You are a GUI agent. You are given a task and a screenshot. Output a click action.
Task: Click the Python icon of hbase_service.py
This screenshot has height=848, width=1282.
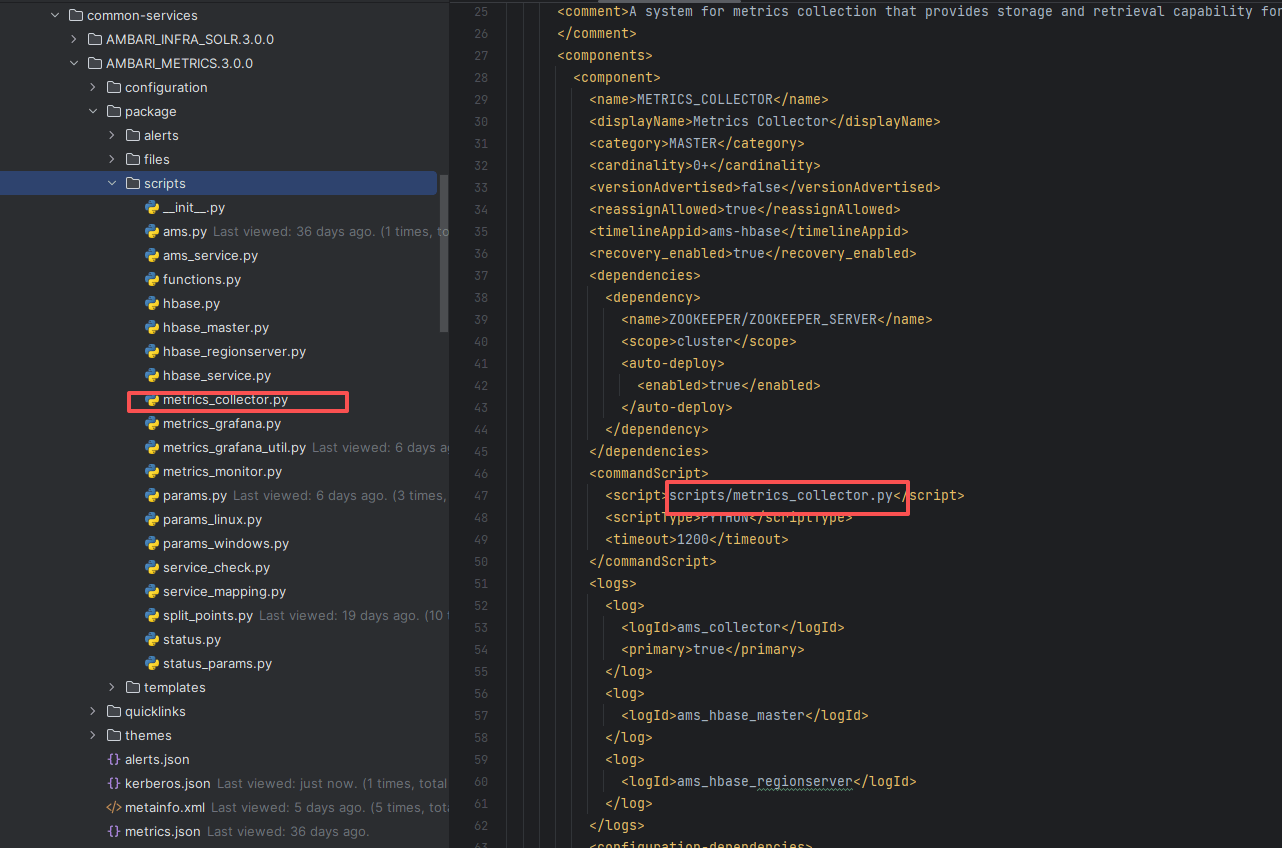click(x=152, y=376)
